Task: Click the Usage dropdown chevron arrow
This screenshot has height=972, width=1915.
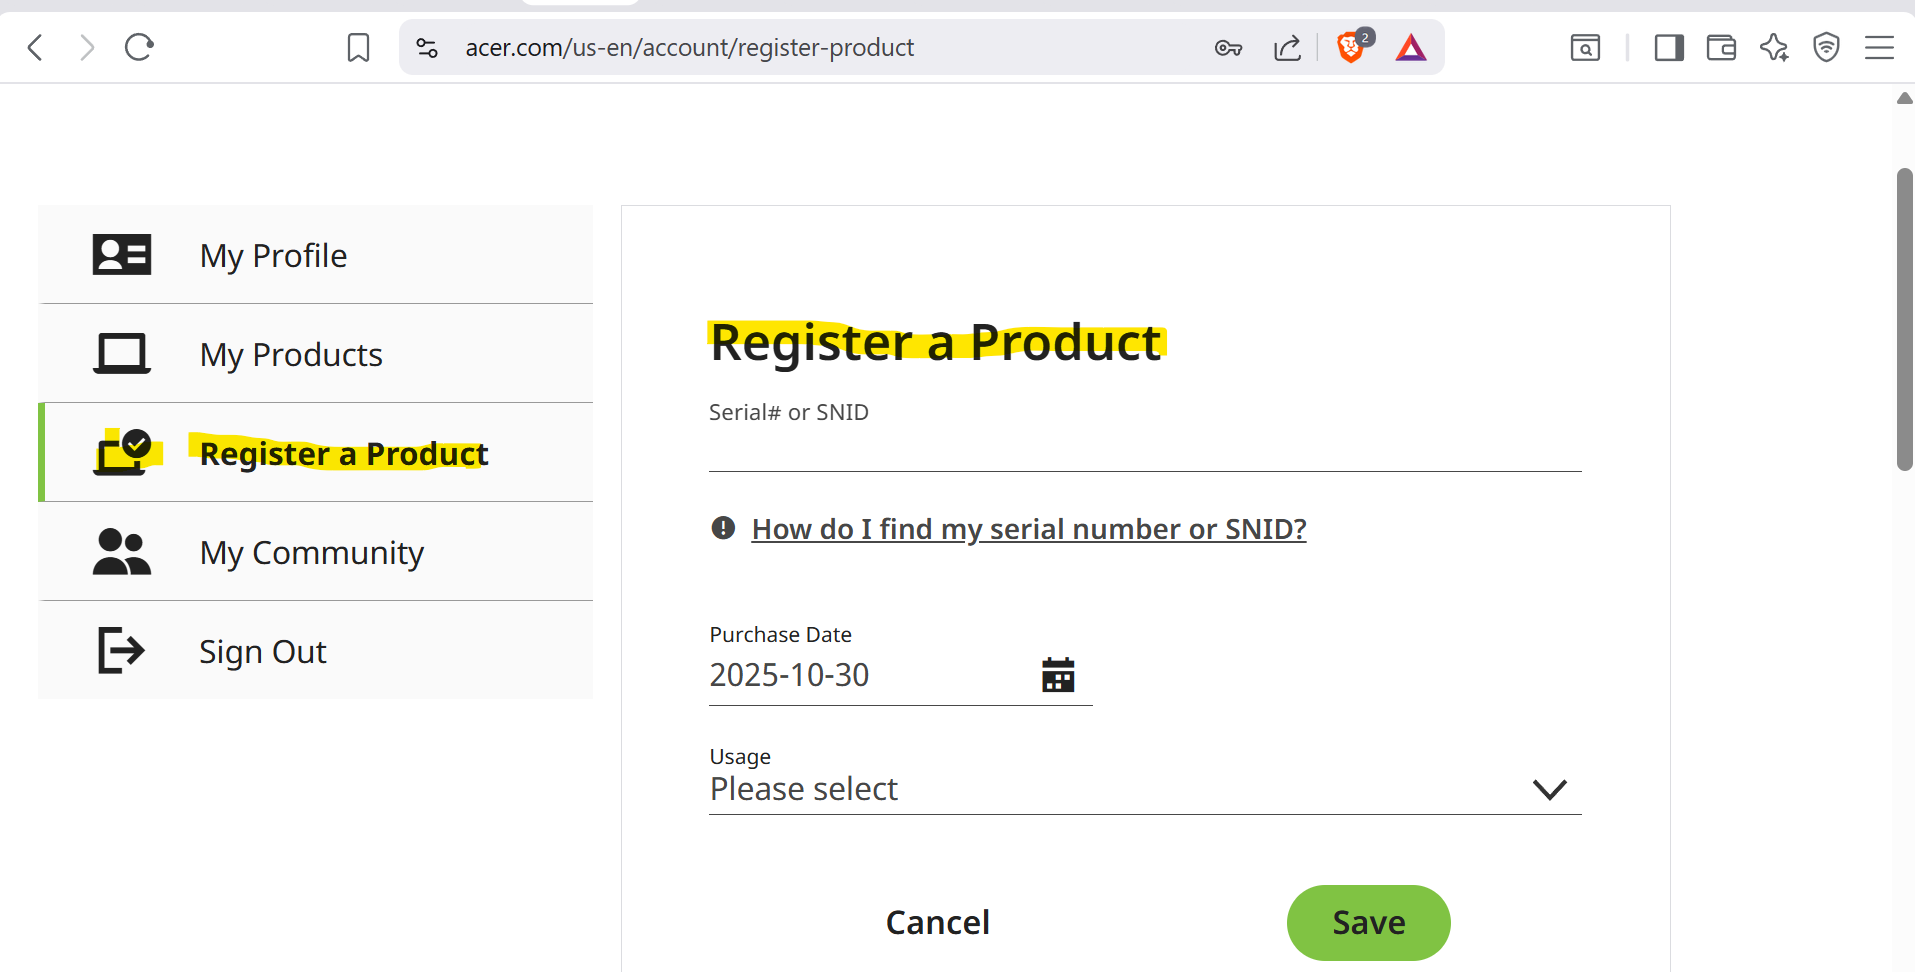Action: tap(1549, 790)
